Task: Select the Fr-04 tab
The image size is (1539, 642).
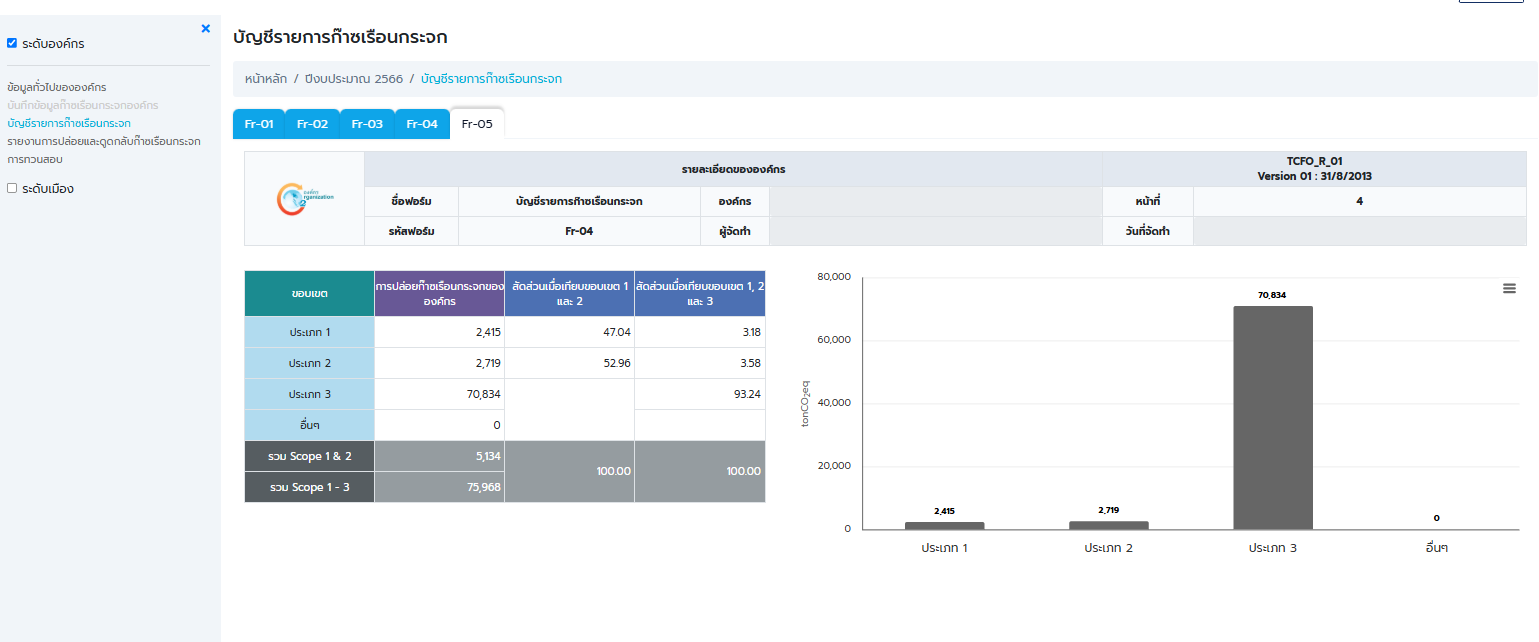Action: tap(421, 124)
